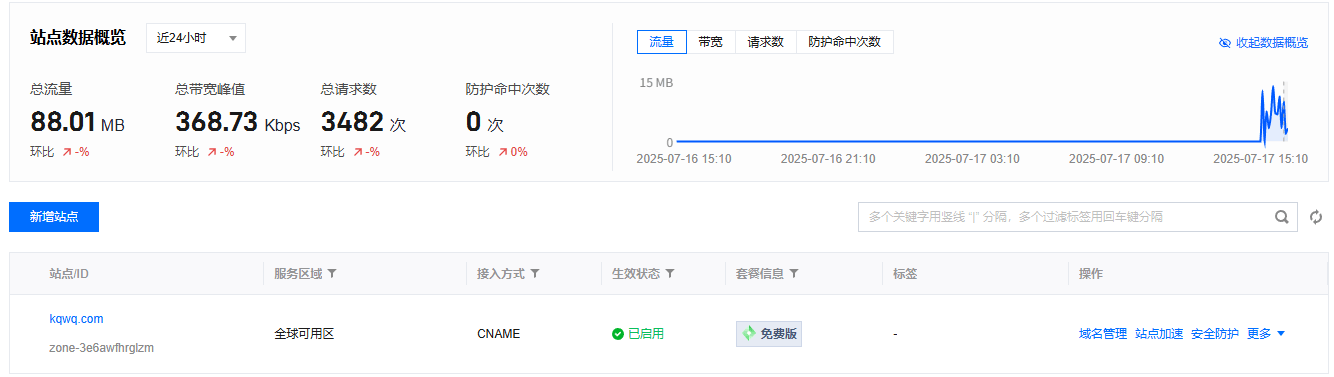Click the 全球可用区 cell

click(x=304, y=334)
